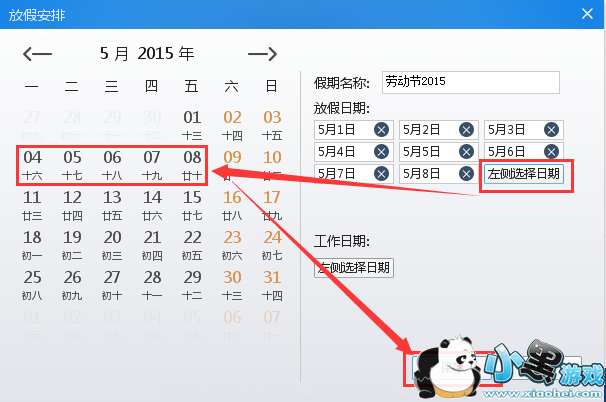Screen dimensions: 606x402
Task: Select May 18 on the calendar
Action: (32, 245)
